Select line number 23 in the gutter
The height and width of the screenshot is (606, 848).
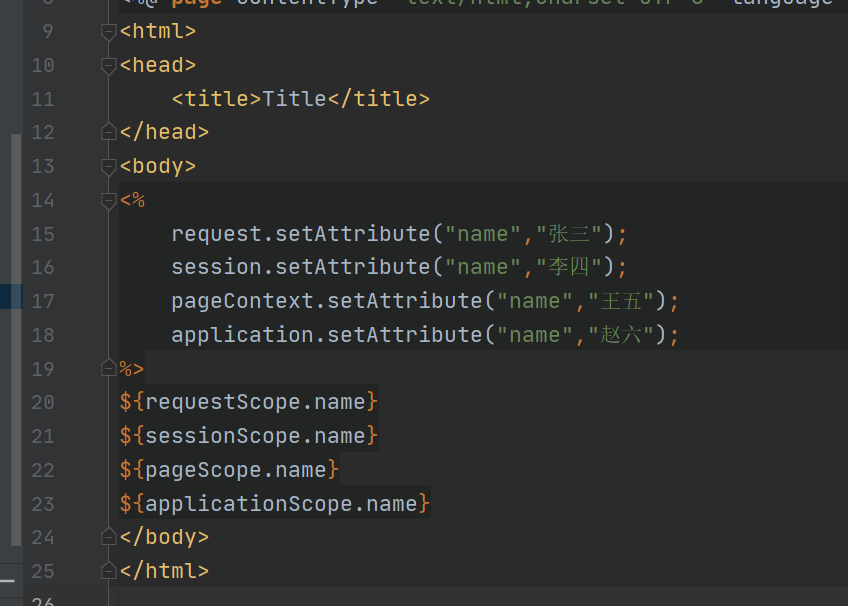click(43, 504)
